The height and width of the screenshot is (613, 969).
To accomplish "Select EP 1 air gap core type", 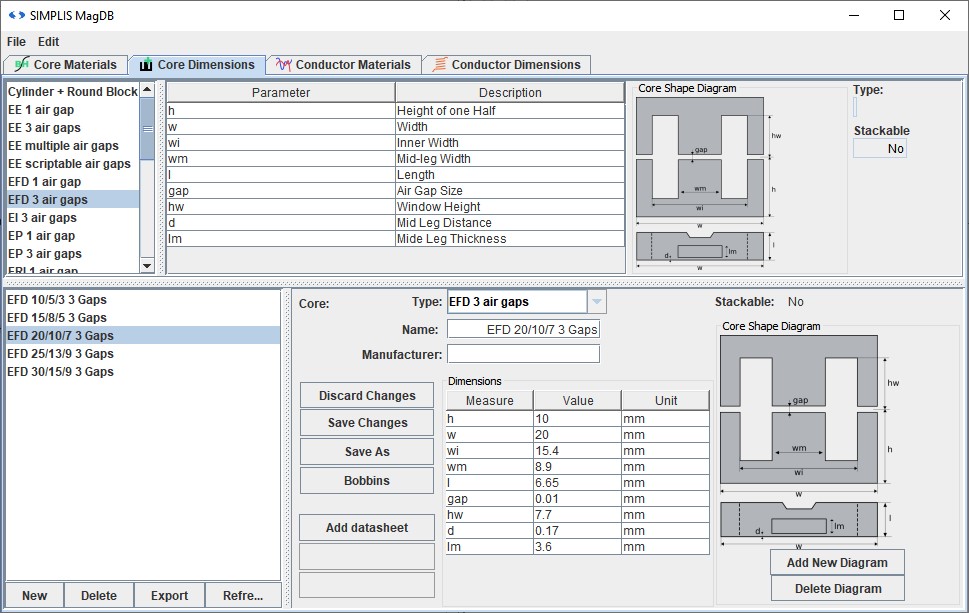I will (x=42, y=236).
